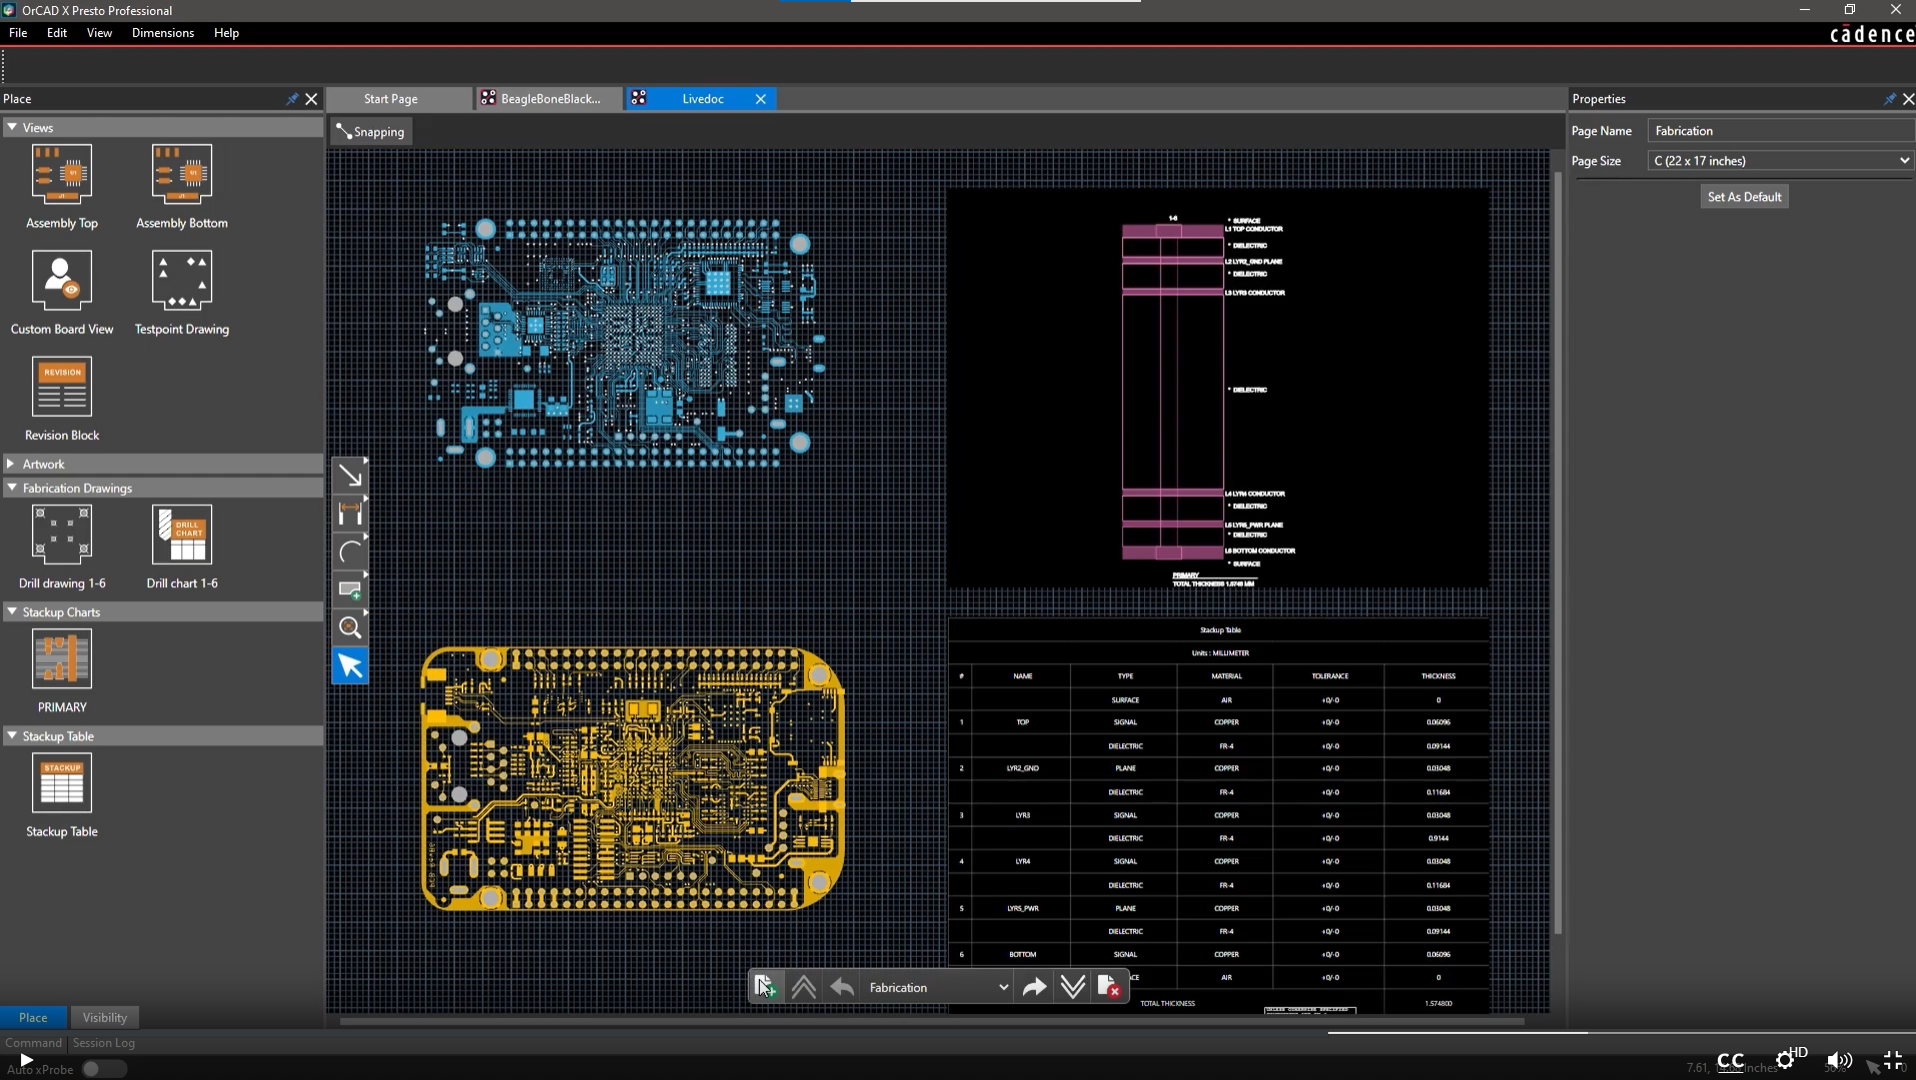Screen dimensions: 1916x1080
Task: Open the View menu
Action: tap(99, 33)
